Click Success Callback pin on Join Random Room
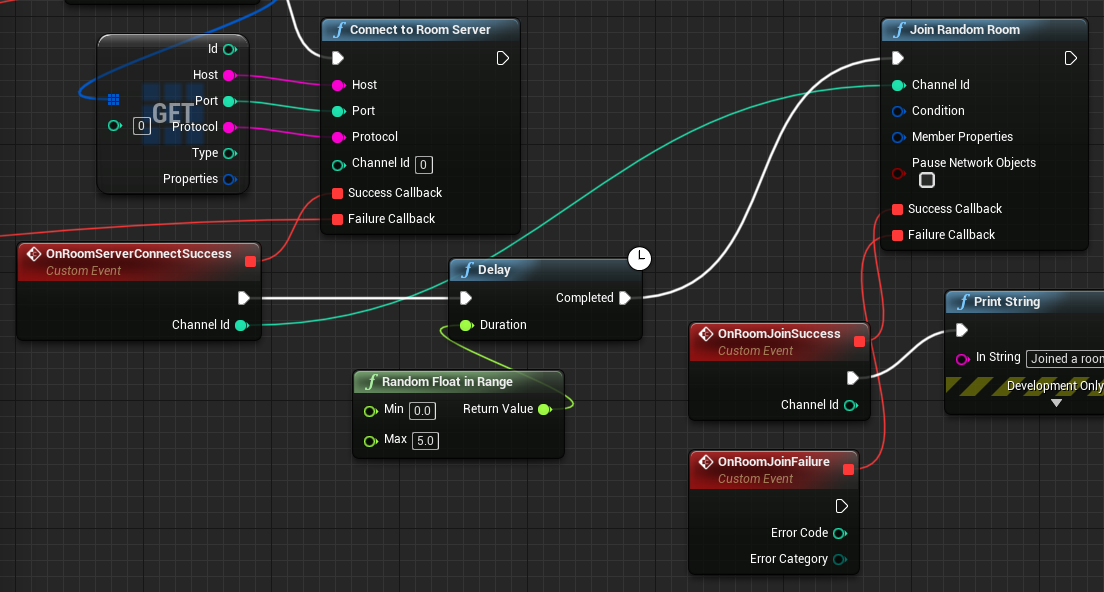The width and height of the screenshot is (1104, 592). click(897, 209)
